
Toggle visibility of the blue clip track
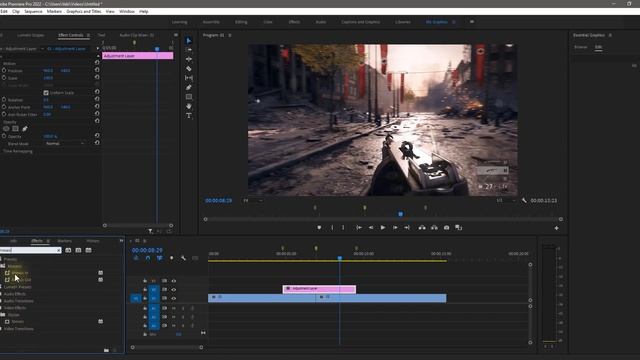174,298
